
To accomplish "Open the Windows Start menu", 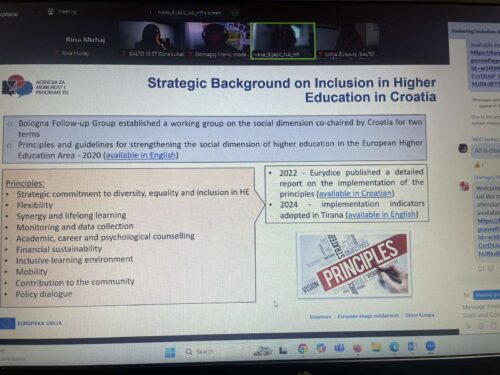I will coord(170,352).
